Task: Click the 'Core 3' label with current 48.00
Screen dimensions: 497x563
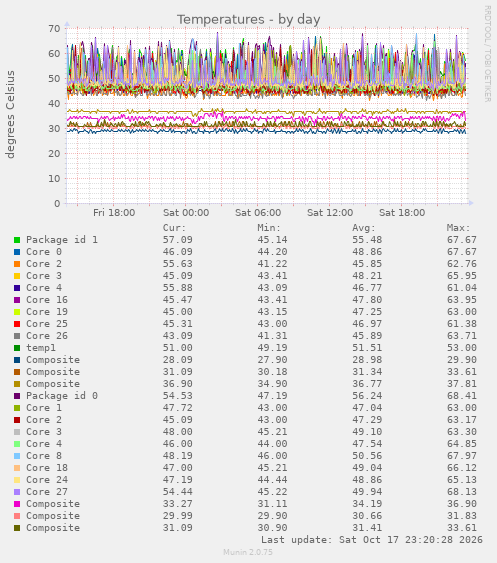Action: click(x=44, y=432)
